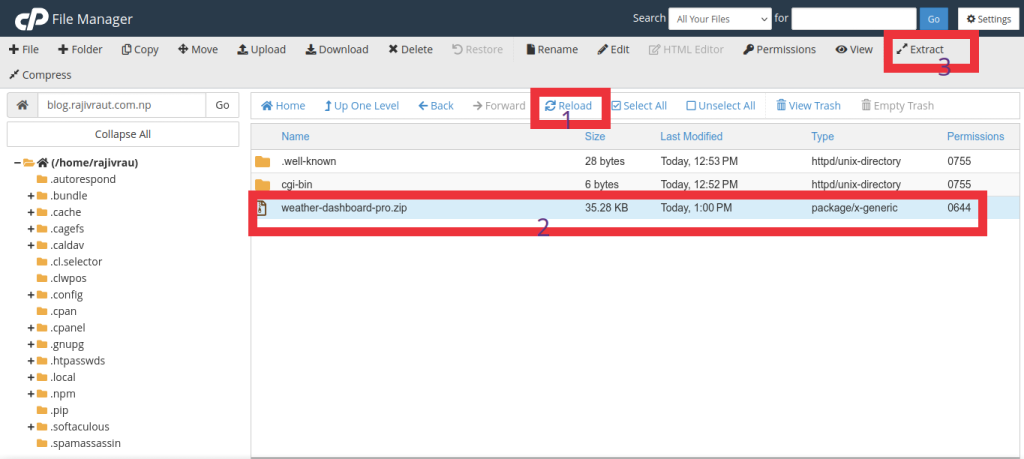Click the Compress toolbar button
Viewport: 1024px width, 459px height.
pyautogui.click(x=40, y=75)
